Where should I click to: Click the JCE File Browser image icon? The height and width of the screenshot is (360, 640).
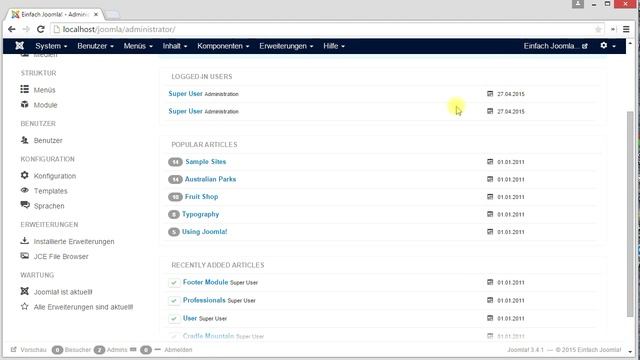[24, 256]
